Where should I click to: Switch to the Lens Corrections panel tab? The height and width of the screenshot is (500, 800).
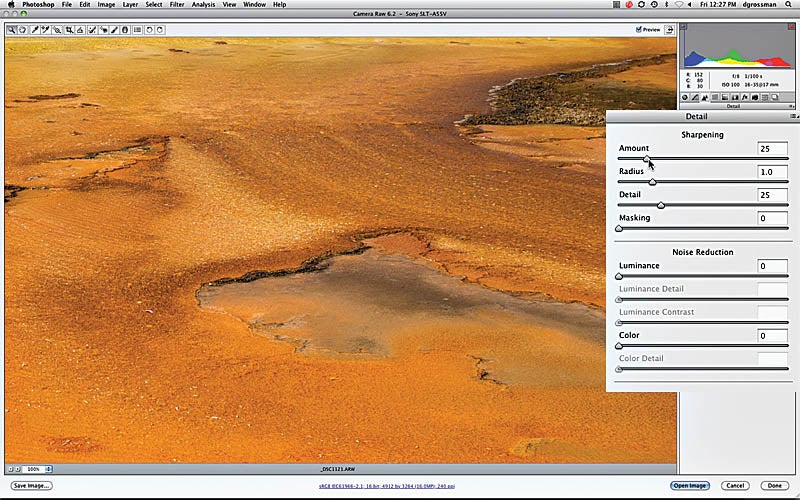[x=735, y=97]
